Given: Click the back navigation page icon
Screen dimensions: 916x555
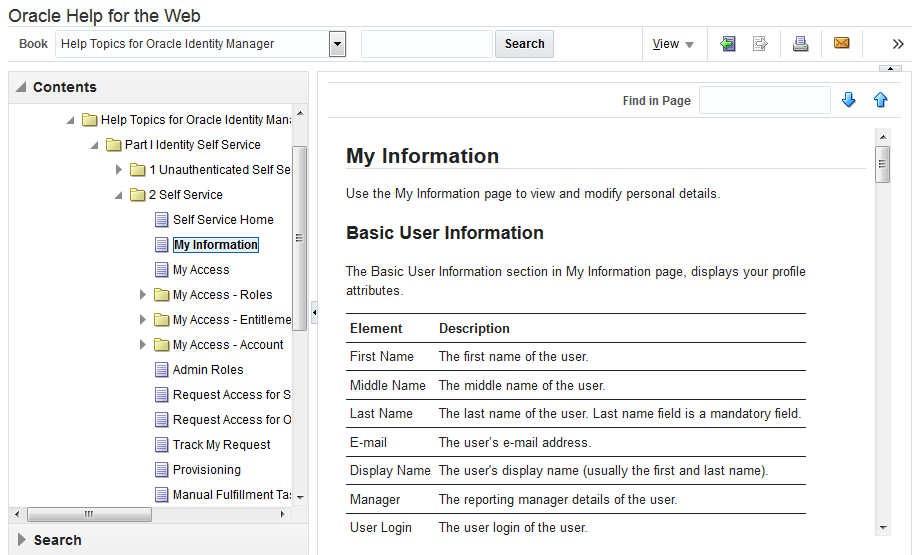Looking at the screenshot, I should point(728,44).
